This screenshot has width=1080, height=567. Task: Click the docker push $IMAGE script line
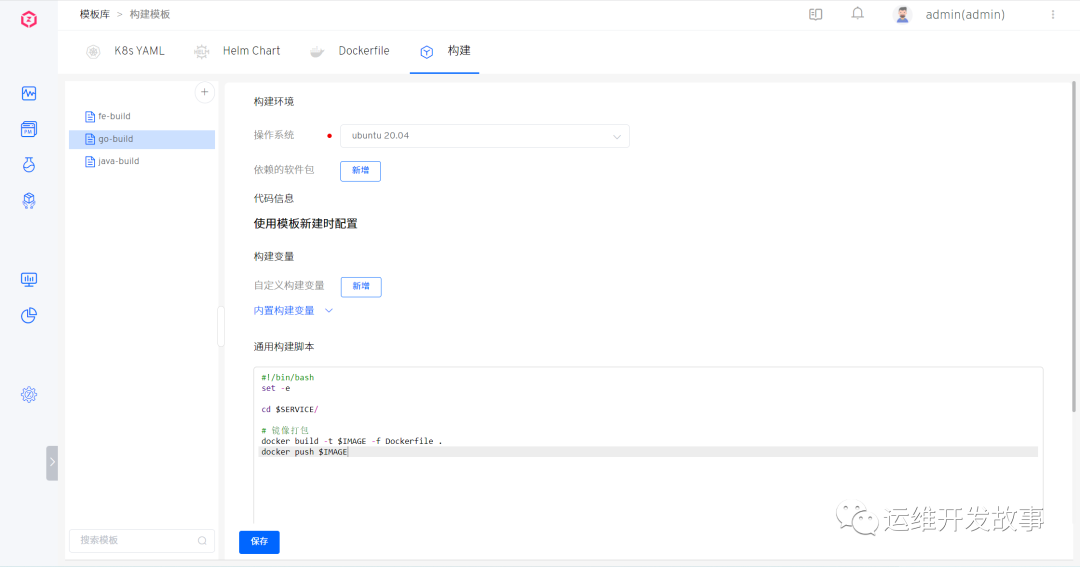[304, 452]
